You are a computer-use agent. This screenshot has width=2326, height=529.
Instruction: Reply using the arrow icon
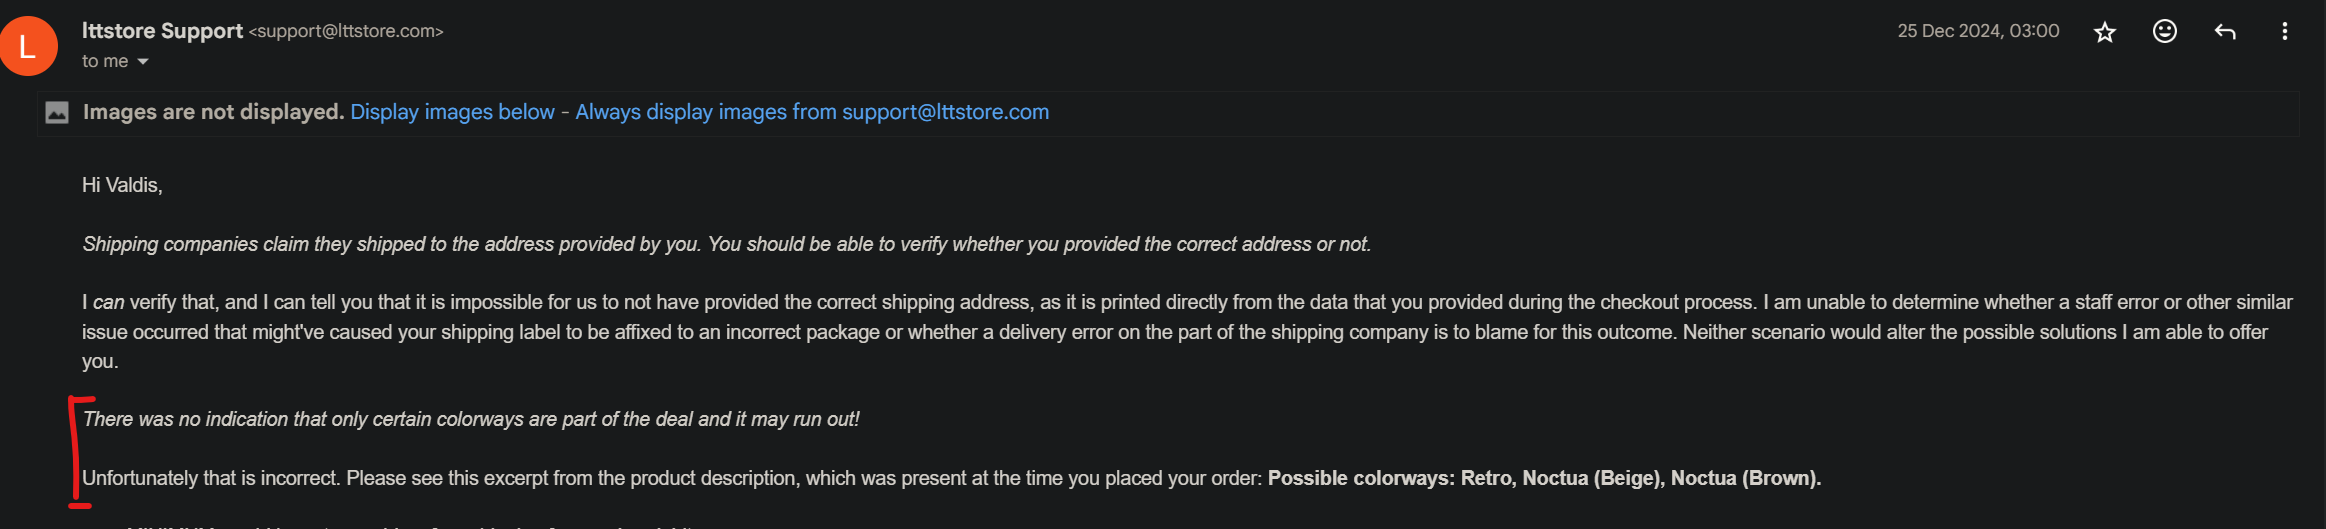(x=2225, y=32)
